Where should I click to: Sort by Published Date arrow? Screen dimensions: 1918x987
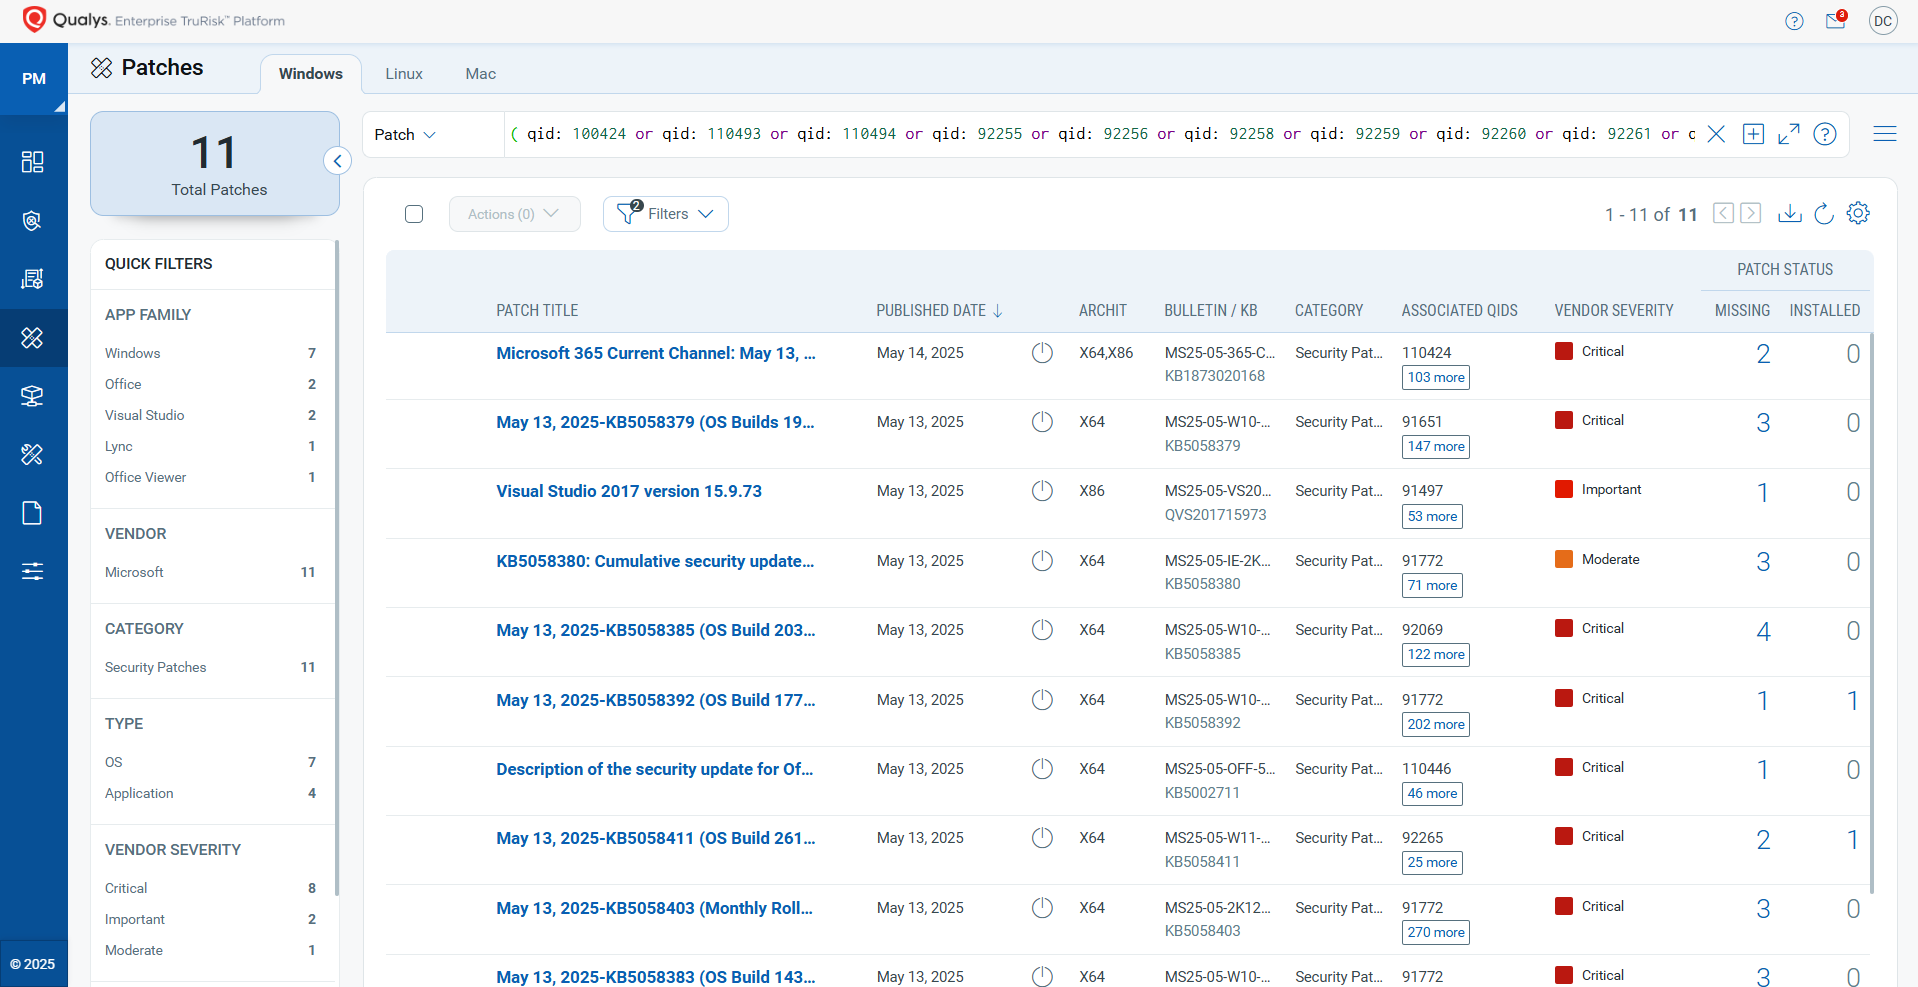pos(997,311)
